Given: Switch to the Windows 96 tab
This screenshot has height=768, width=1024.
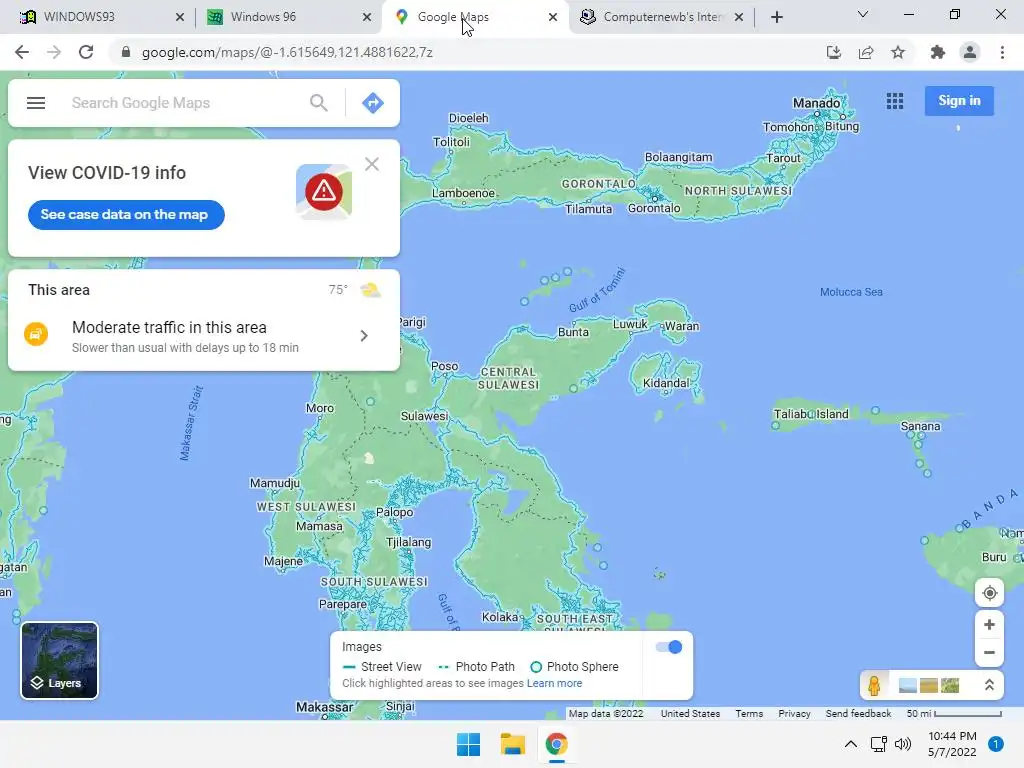Looking at the screenshot, I should [281, 17].
